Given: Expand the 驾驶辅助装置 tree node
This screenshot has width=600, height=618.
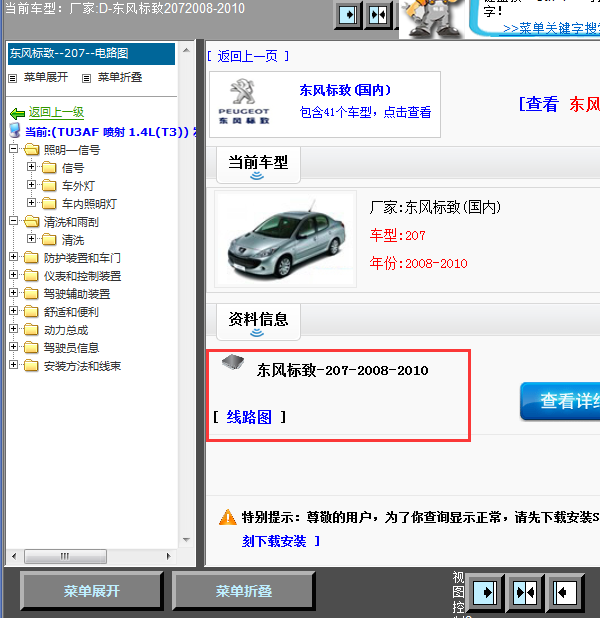Looking at the screenshot, I should click(x=13, y=293).
